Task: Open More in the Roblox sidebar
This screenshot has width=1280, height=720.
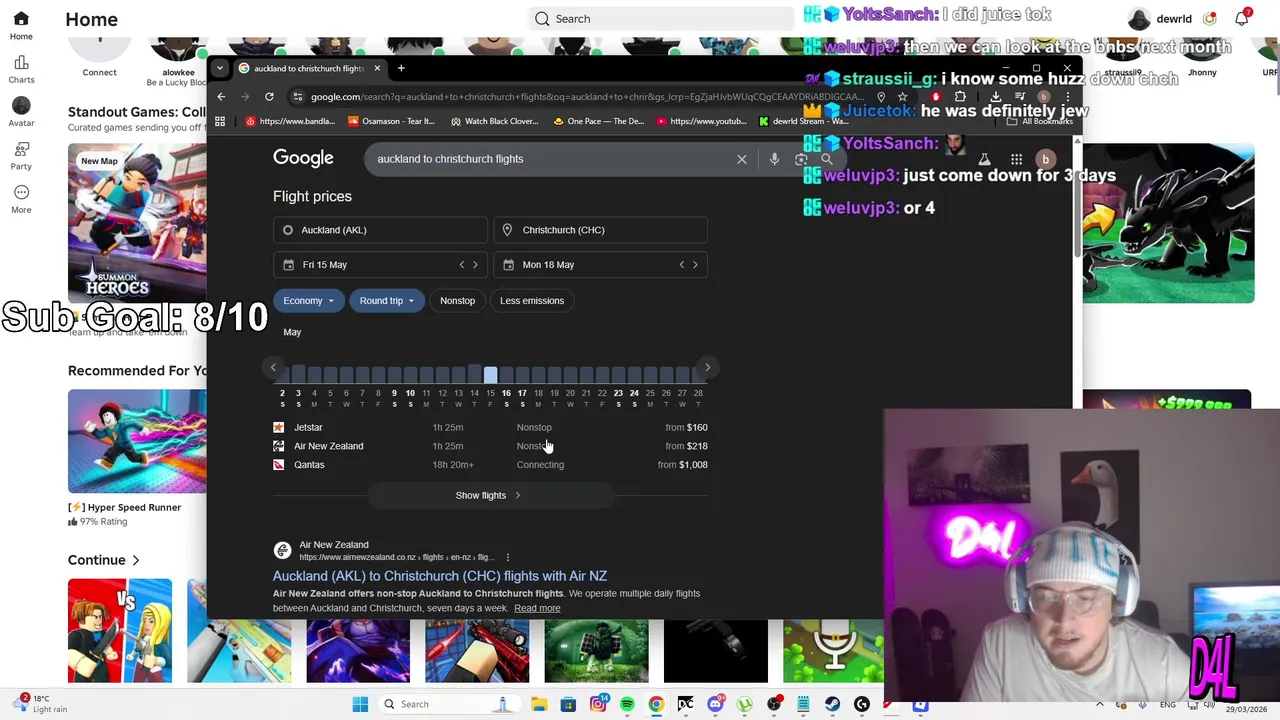Action: [x=21, y=198]
